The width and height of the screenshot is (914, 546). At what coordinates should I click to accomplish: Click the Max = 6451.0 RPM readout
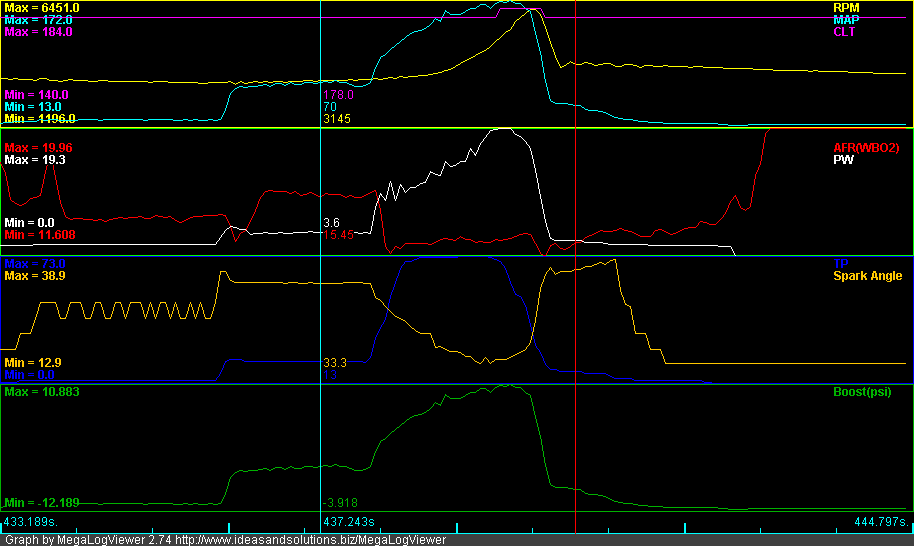(42, 8)
